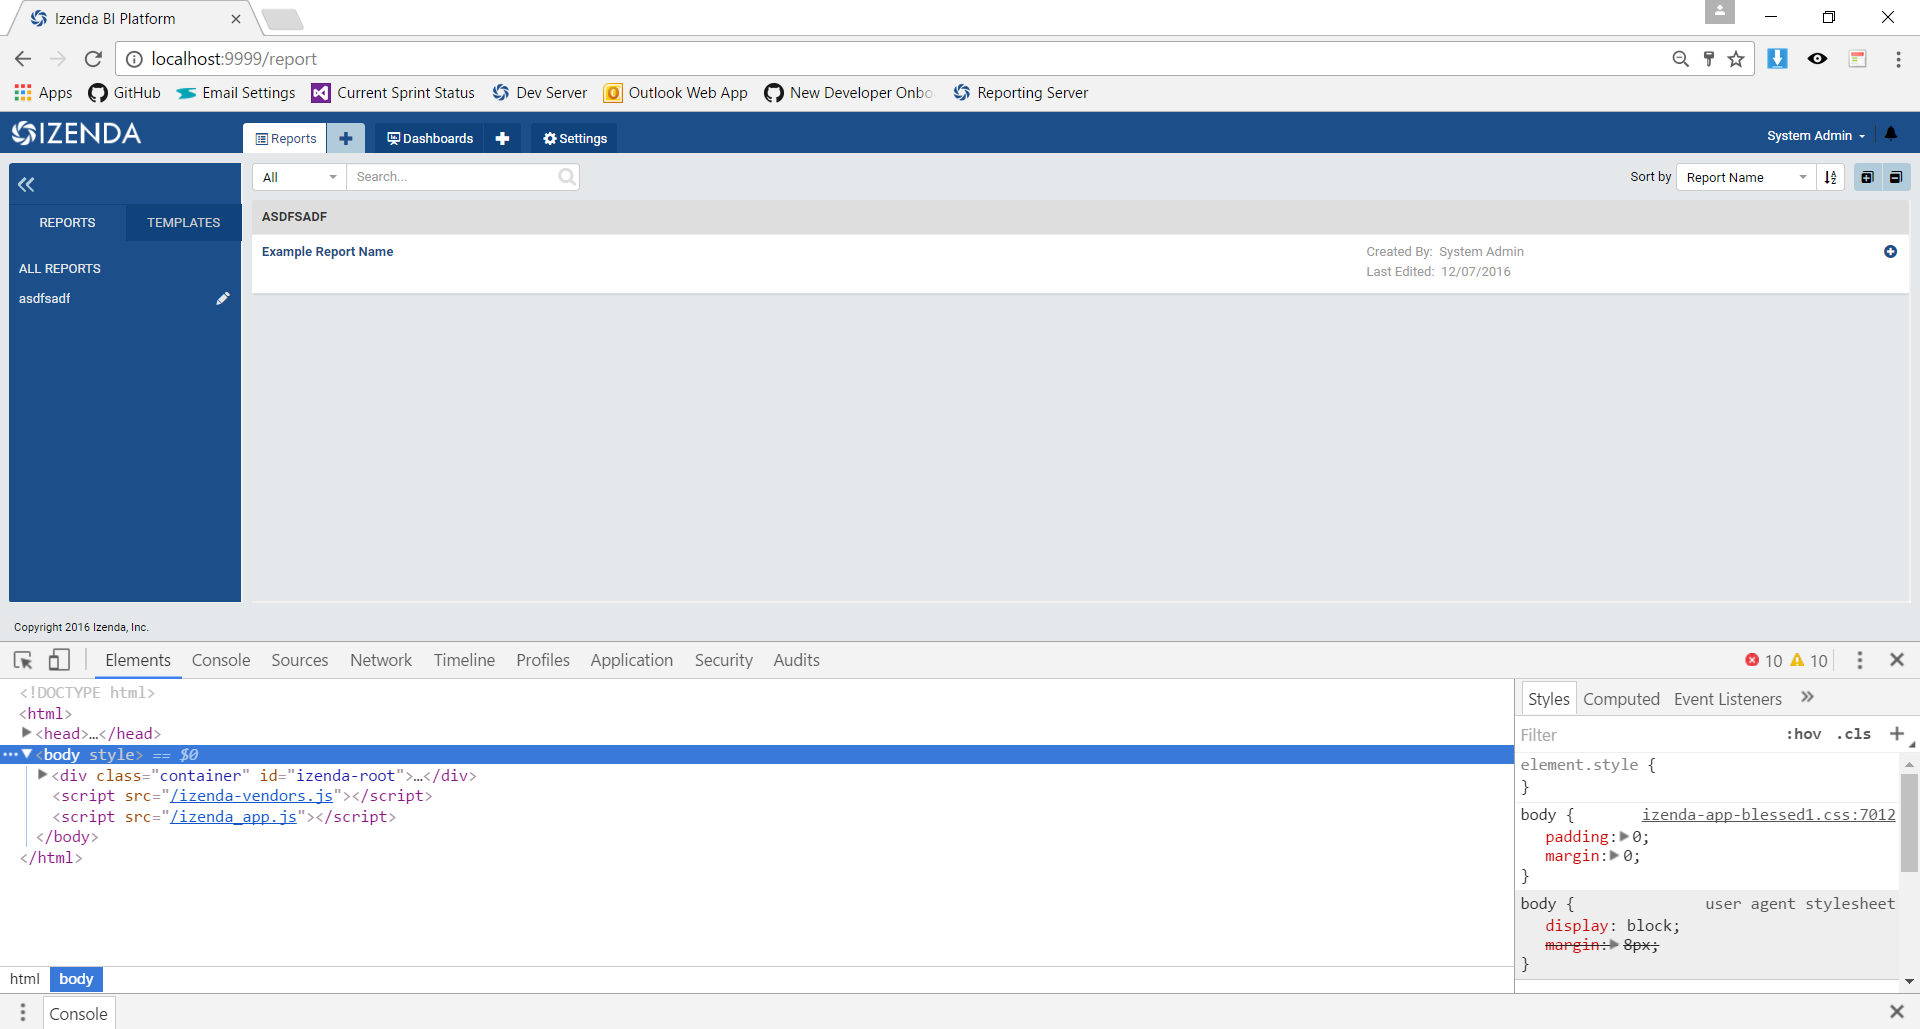Click the eye extension icon
This screenshot has height=1029, width=1920.
tap(1818, 59)
